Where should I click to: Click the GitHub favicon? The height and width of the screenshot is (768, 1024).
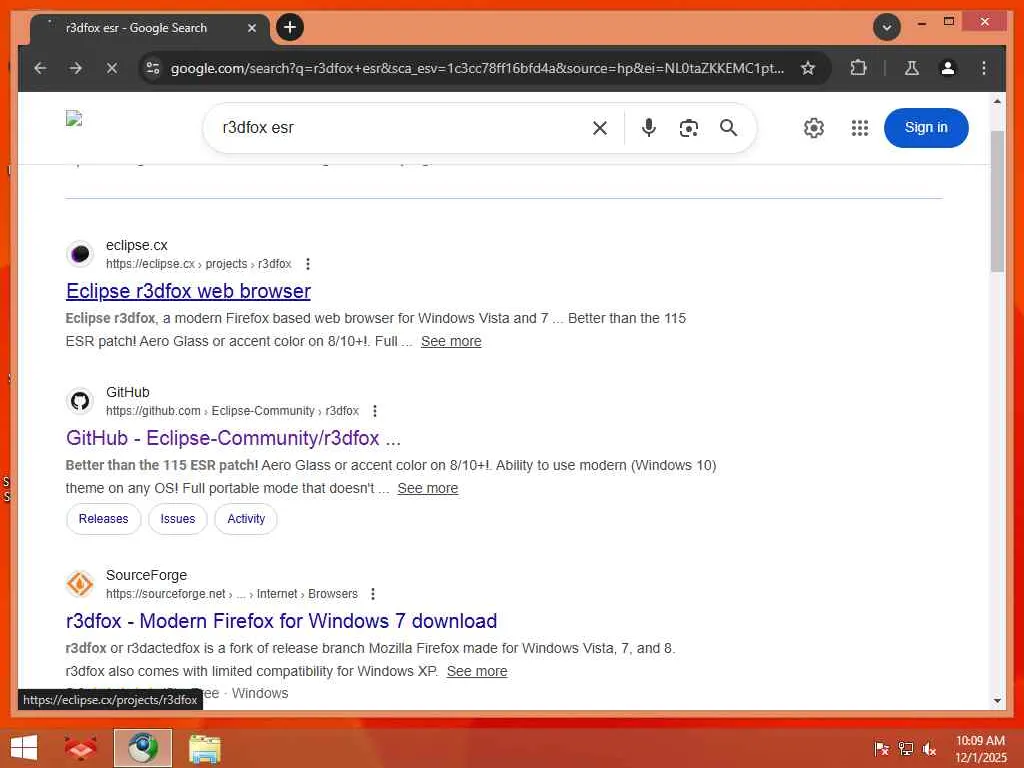(x=80, y=400)
